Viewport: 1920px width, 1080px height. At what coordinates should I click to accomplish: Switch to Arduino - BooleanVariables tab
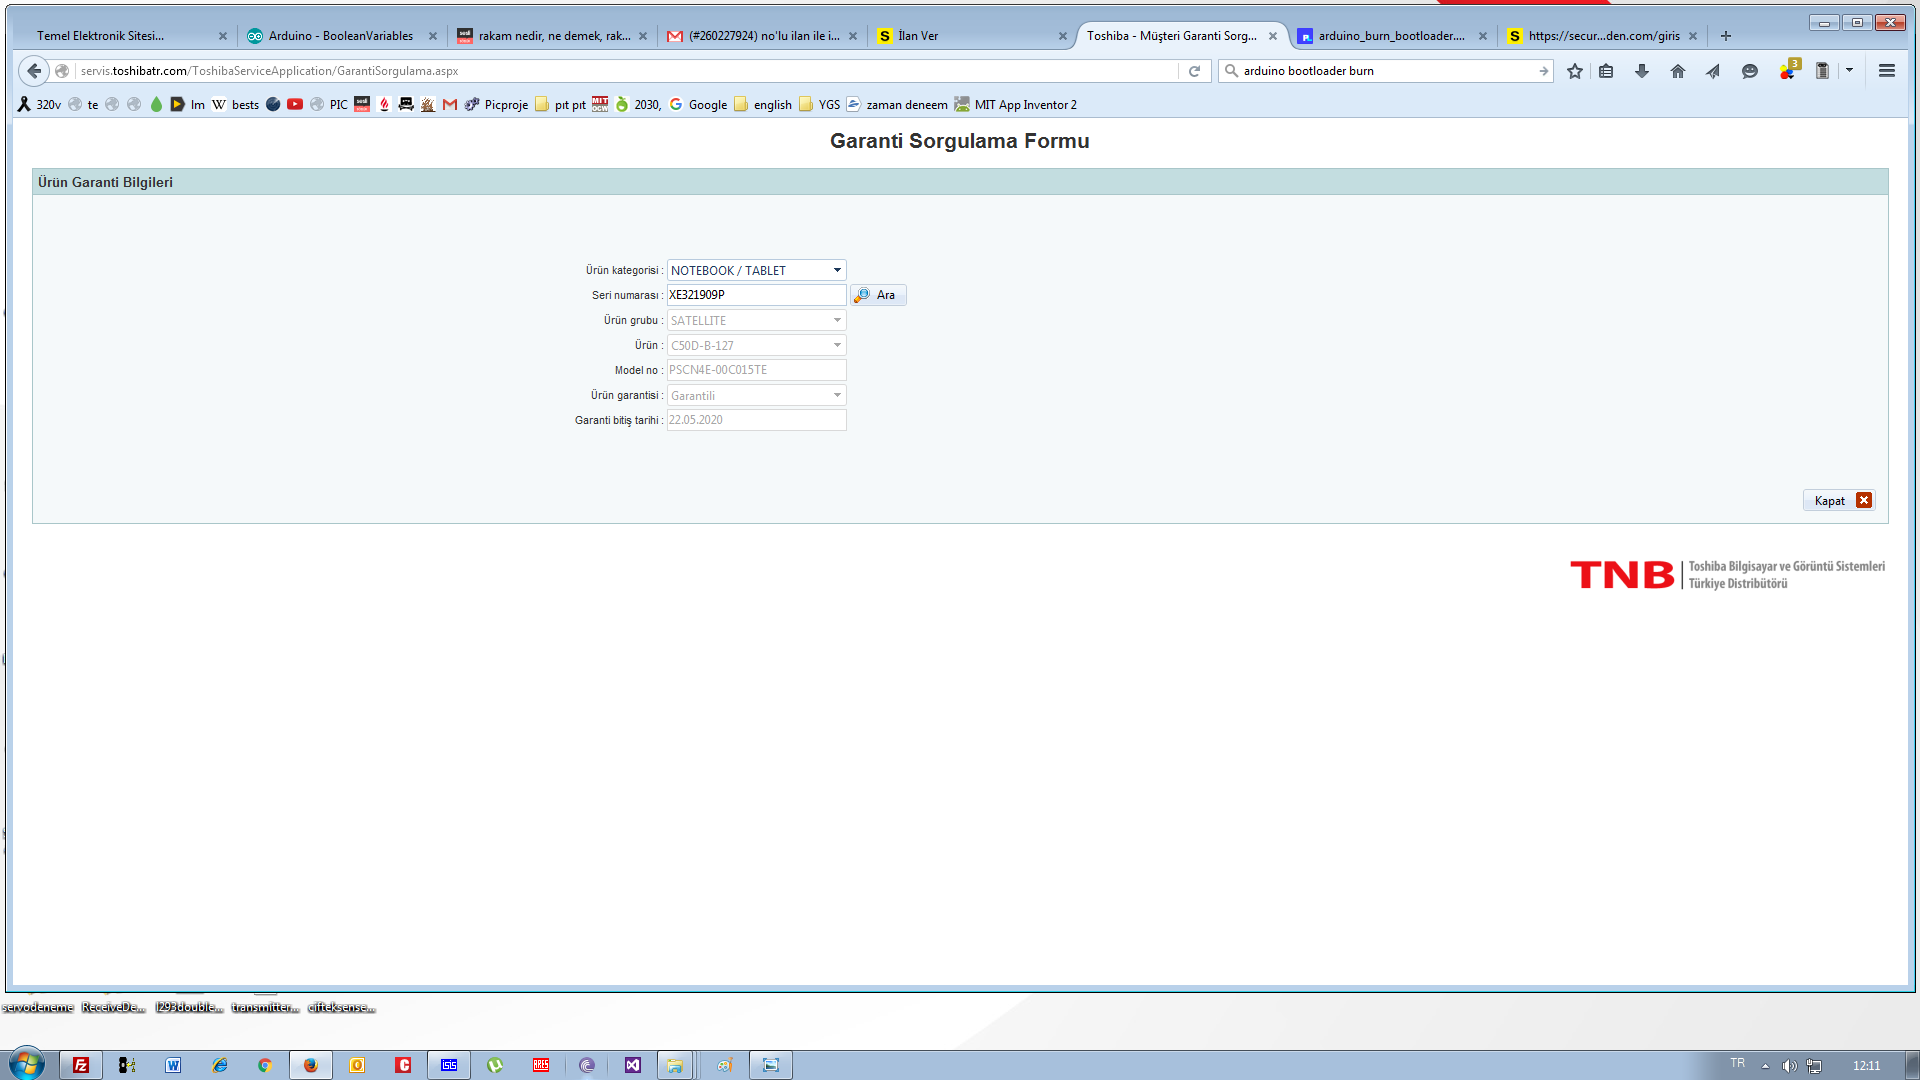340,36
